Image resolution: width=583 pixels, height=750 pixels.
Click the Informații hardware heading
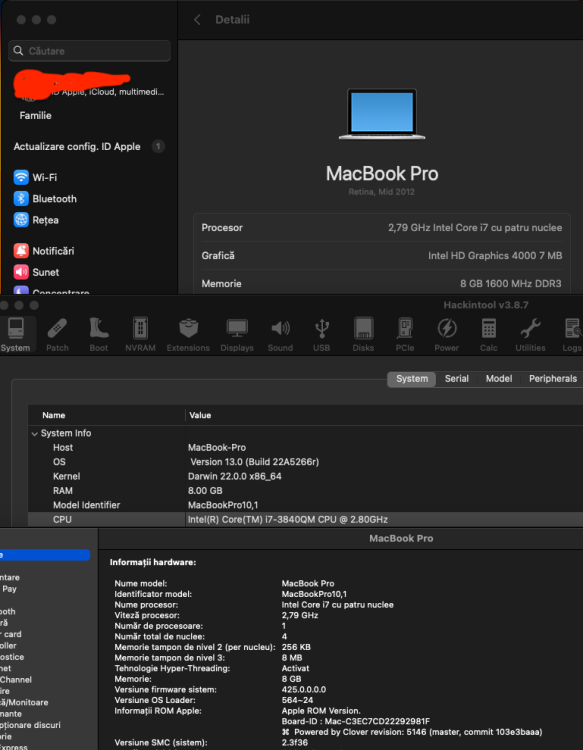click(x=153, y=562)
